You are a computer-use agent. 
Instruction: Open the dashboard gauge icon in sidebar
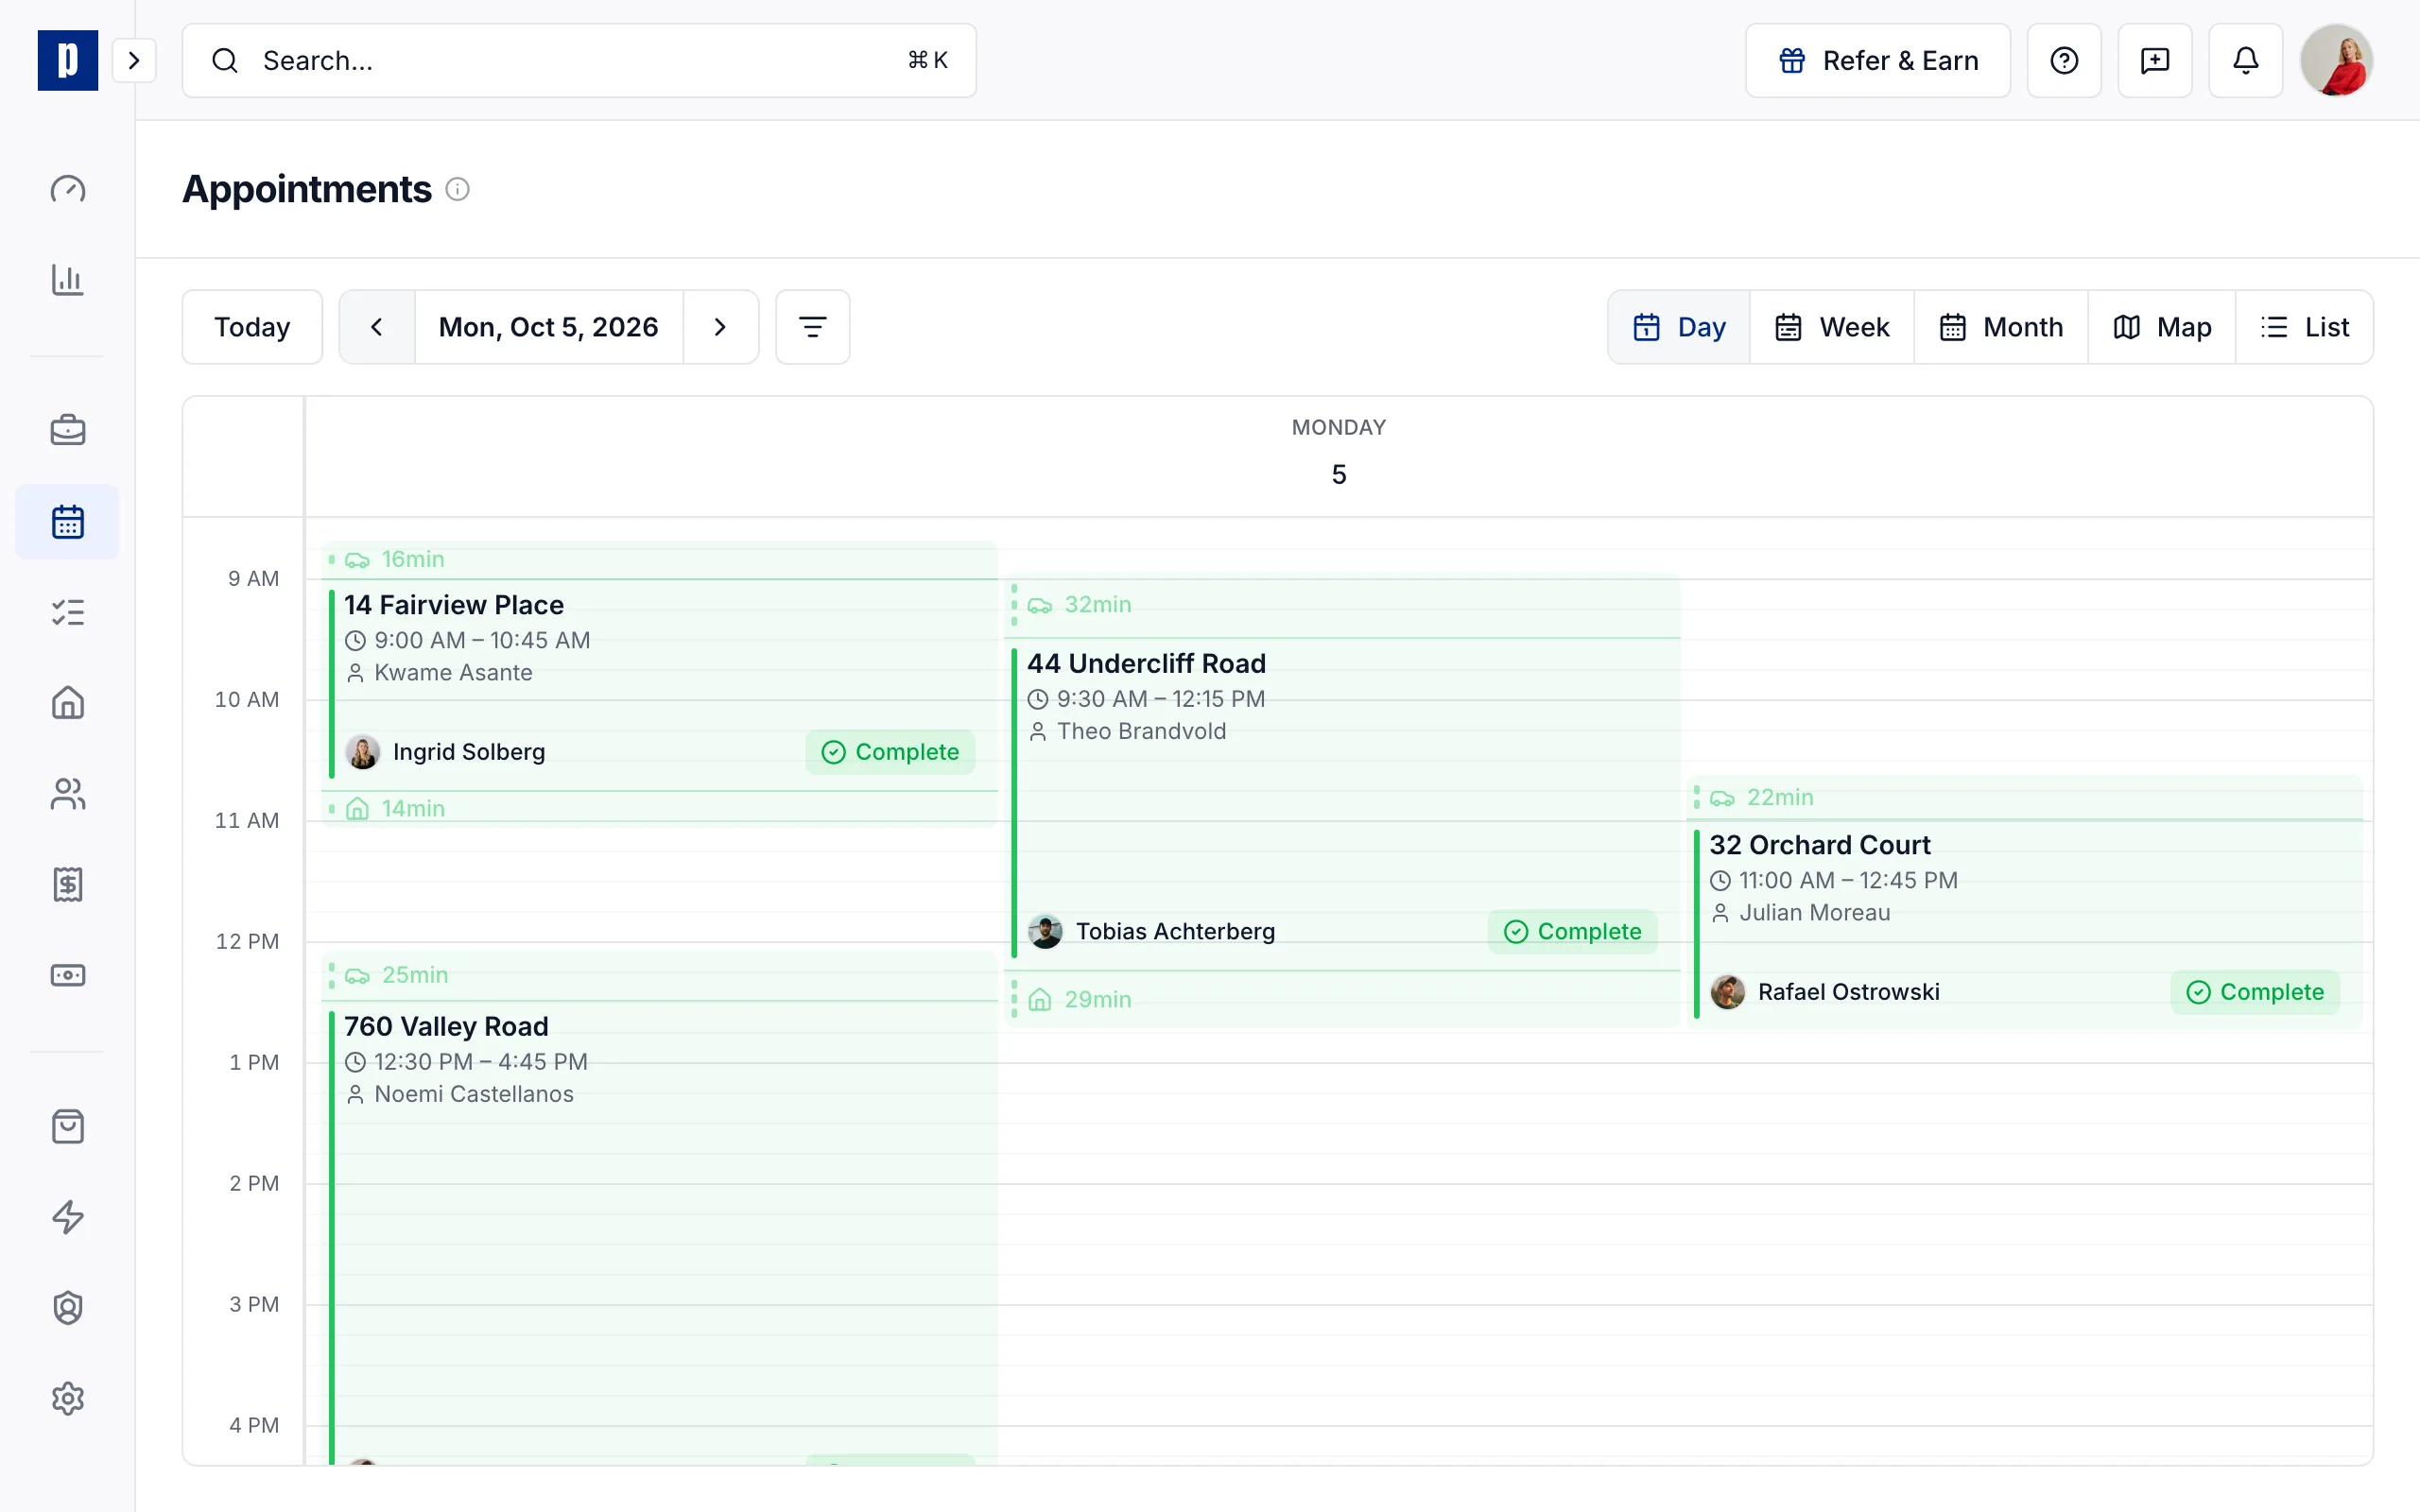click(67, 189)
